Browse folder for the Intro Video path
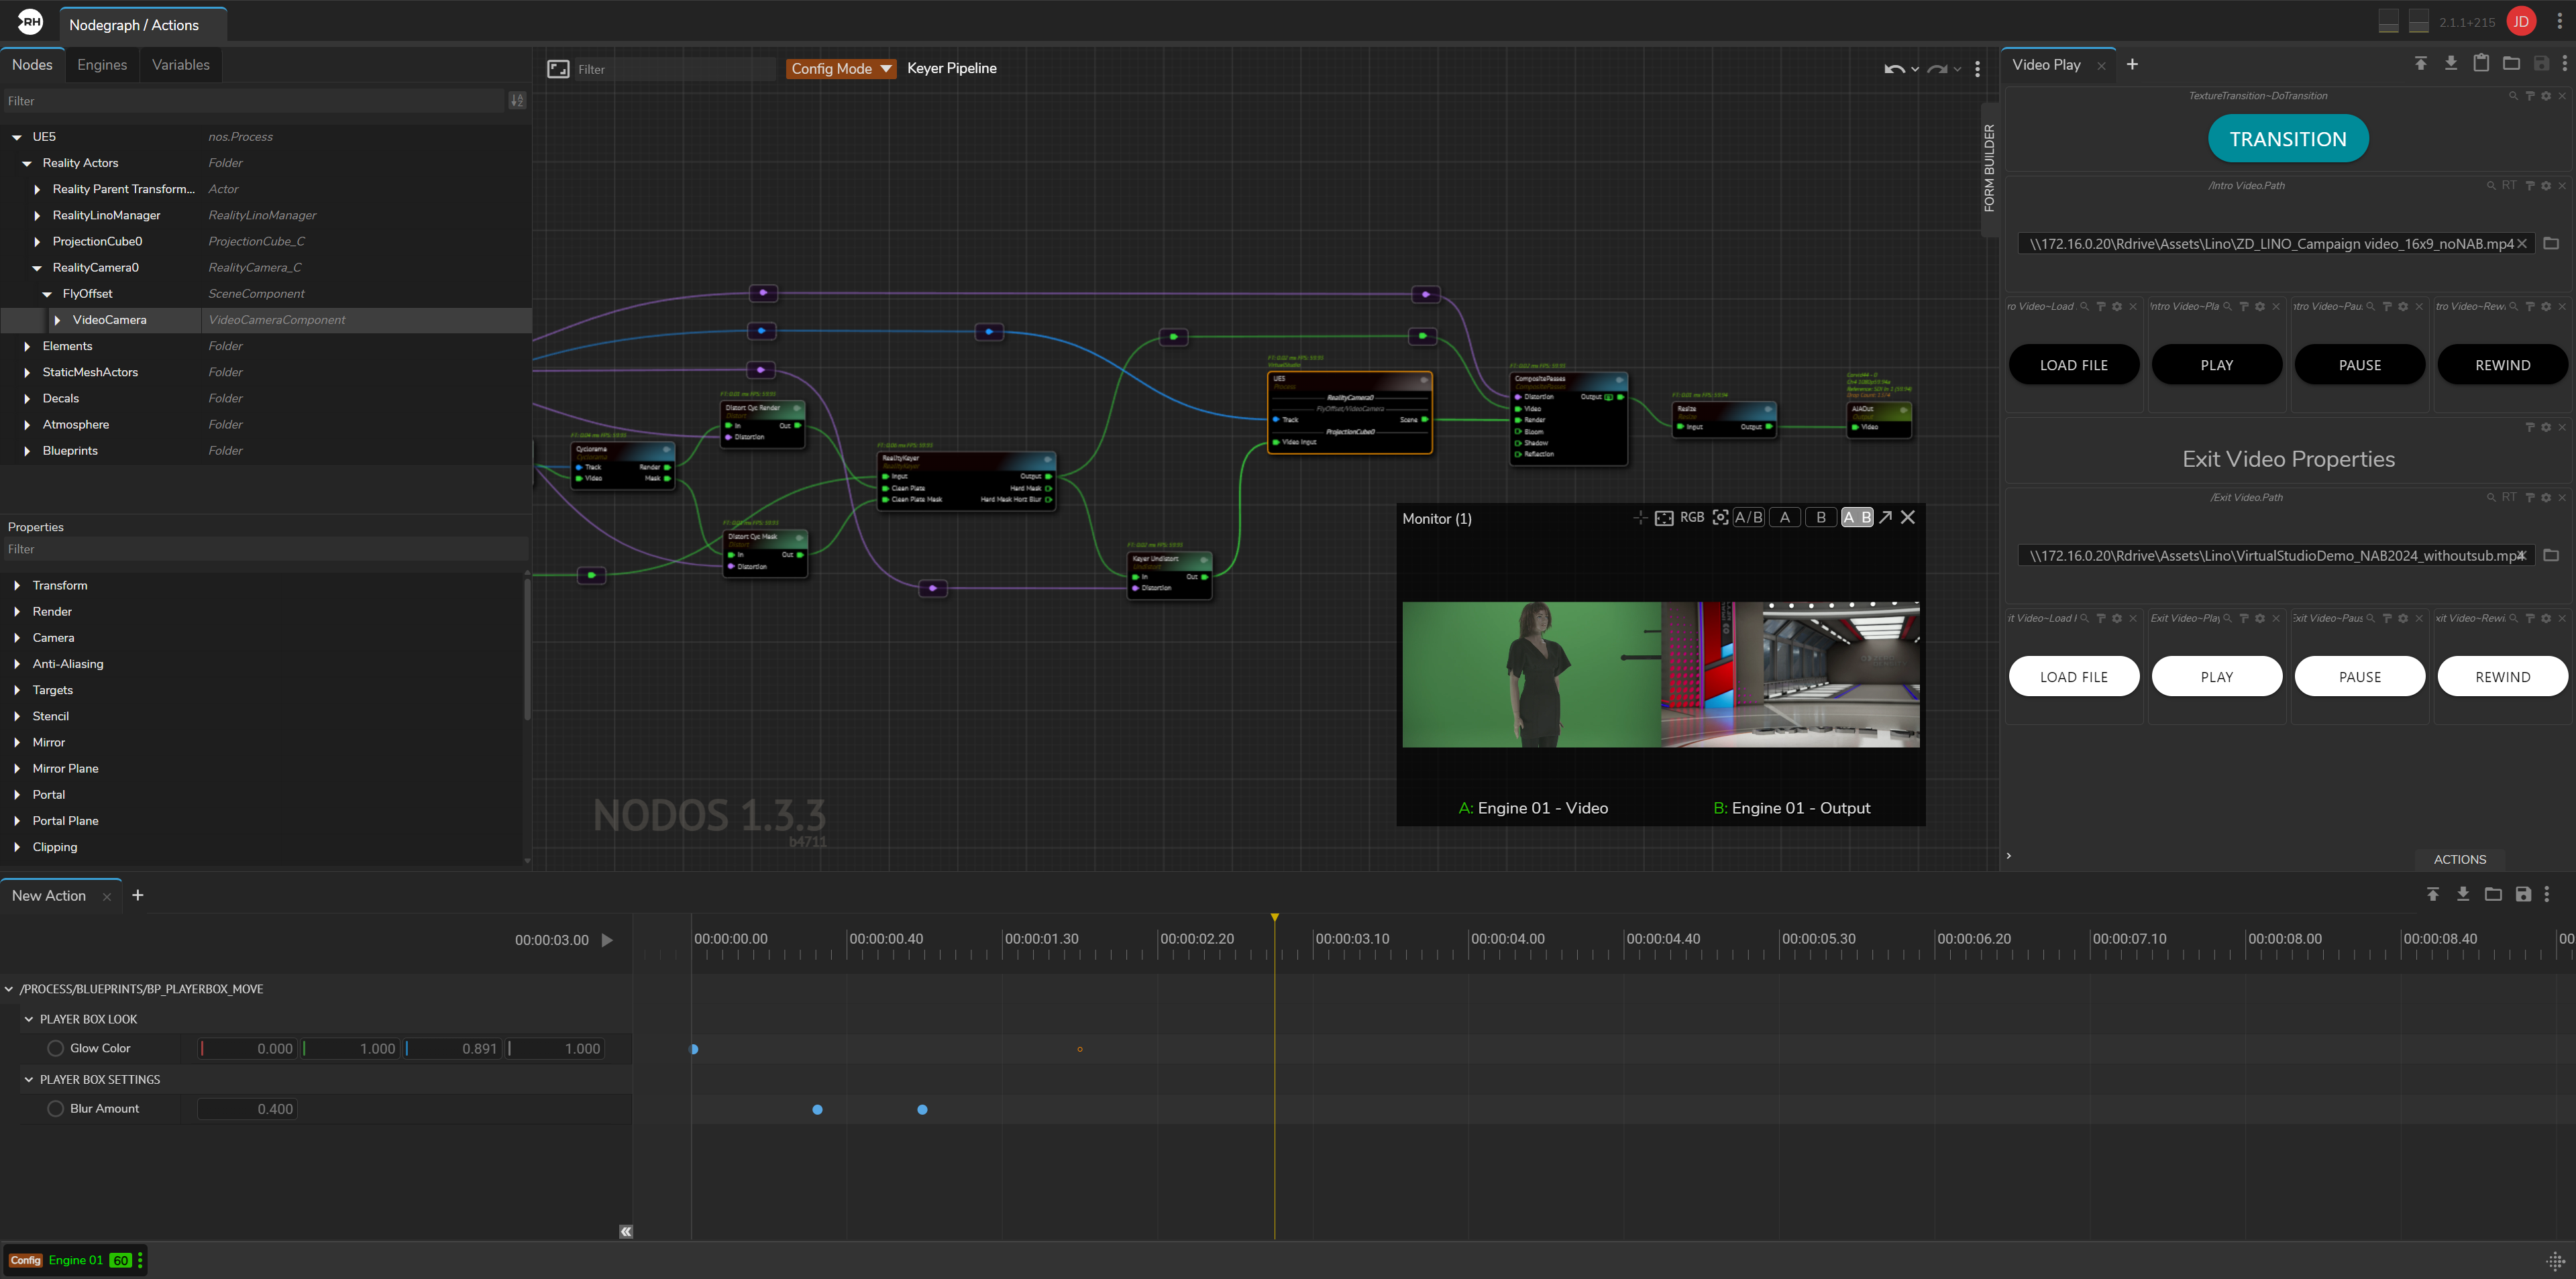Image resolution: width=2576 pixels, height=1279 pixels. 2551,243
